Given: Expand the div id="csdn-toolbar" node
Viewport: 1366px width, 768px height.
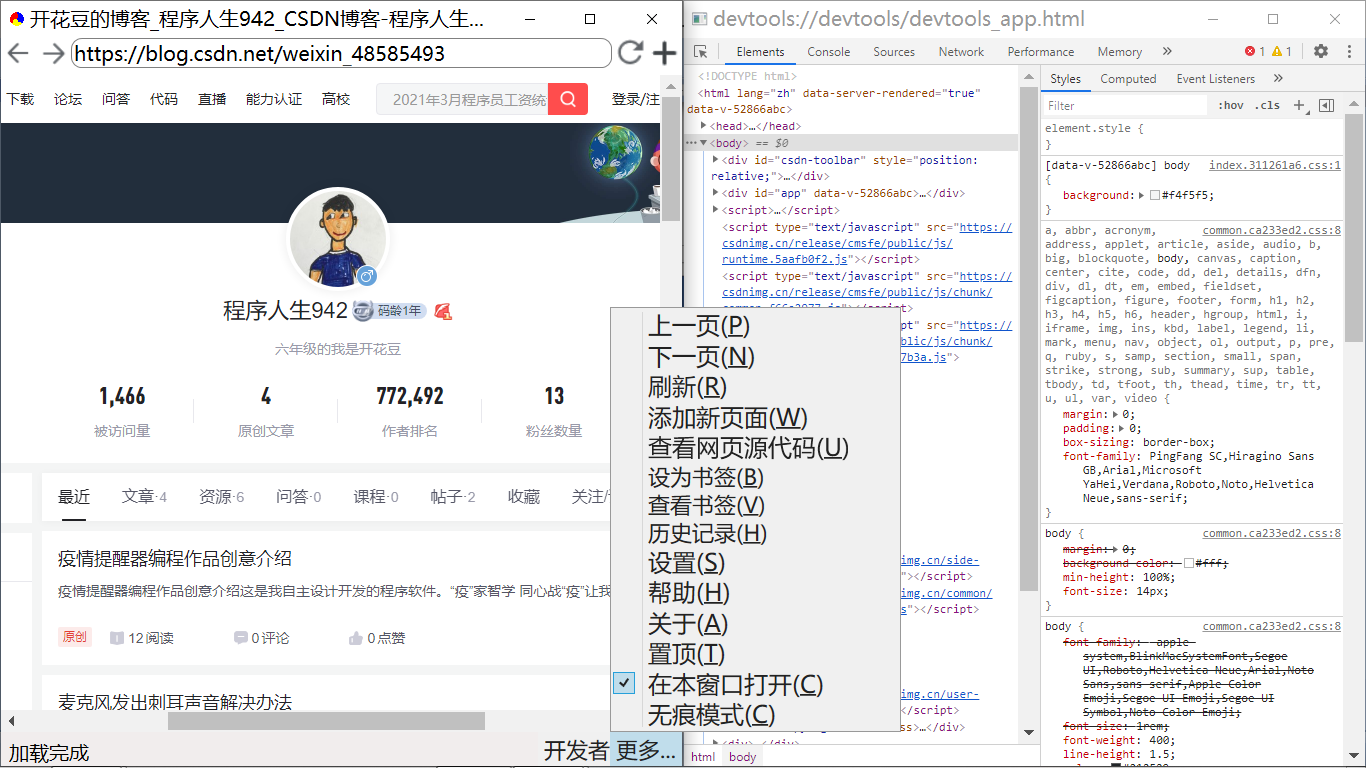Looking at the screenshot, I should tap(716, 160).
